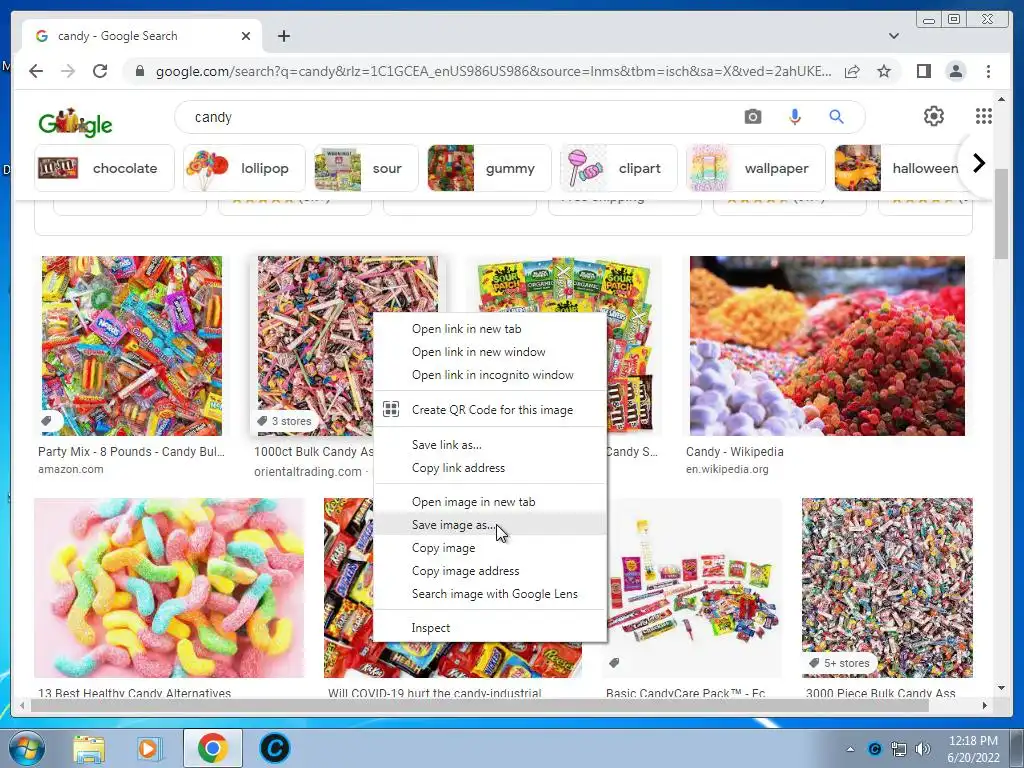Bookmark this page with the star icon
This screenshot has width=1024, height=768.
point(884,71)
